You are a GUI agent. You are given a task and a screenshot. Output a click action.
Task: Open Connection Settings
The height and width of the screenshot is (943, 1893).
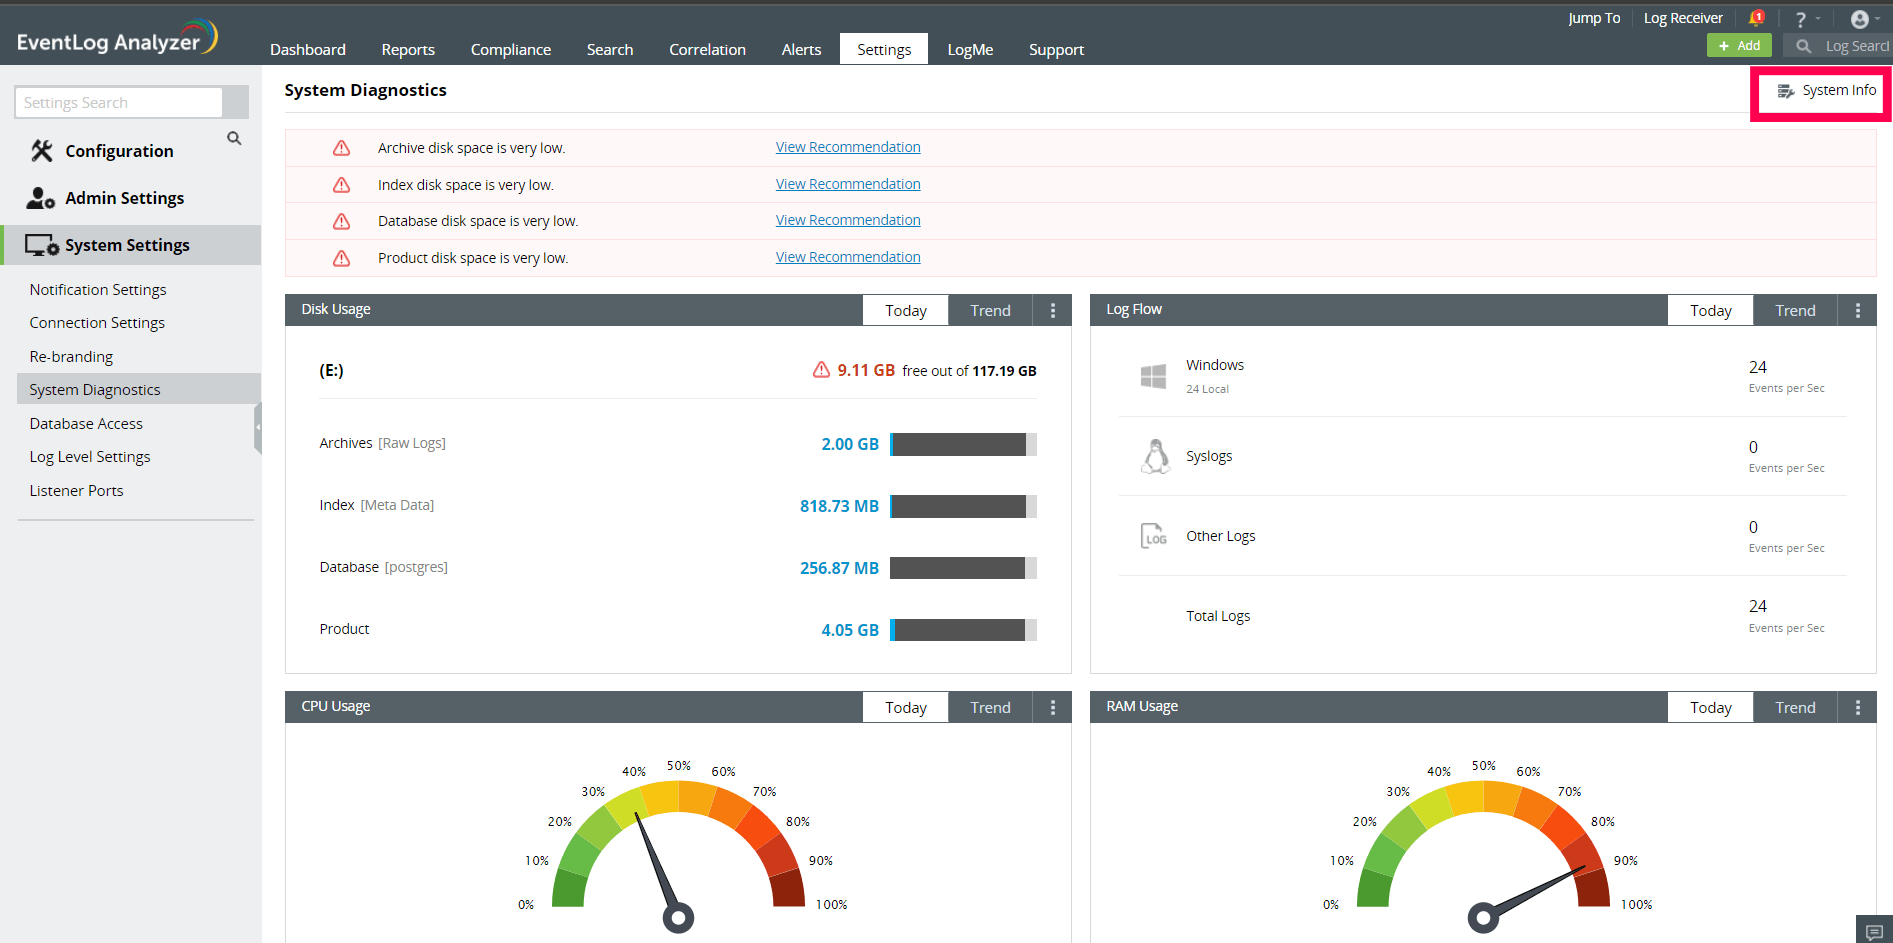97,323
